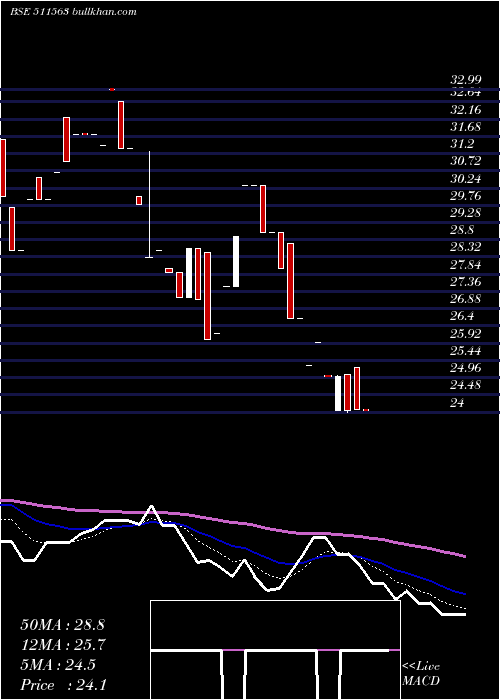Click the Price : 24.1 readout
This screenshot has height=700, width=500.
coord(63,684)
